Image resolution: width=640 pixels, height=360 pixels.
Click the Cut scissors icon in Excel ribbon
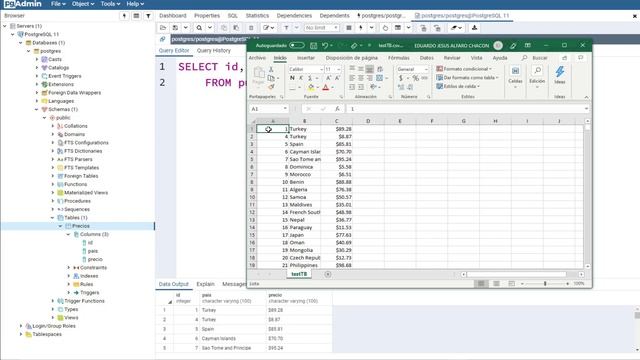pos(271,69)
